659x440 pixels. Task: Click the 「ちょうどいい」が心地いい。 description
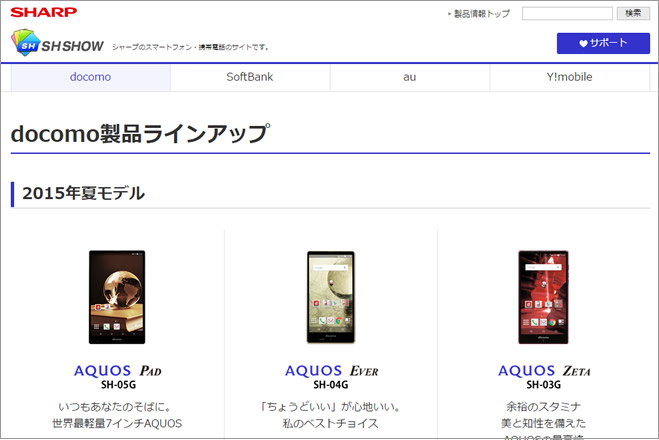coord(331,407)
